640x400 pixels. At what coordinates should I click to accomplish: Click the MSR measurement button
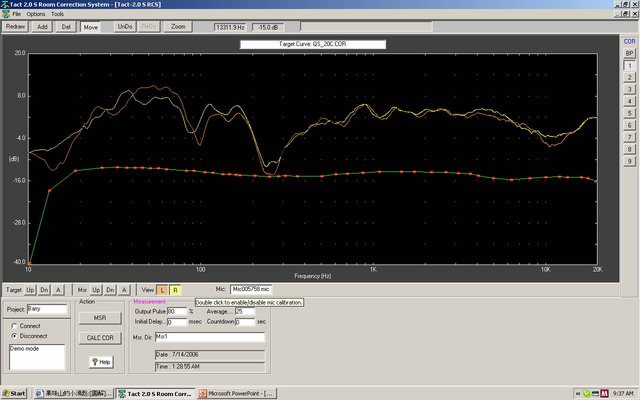pos(100,318)
